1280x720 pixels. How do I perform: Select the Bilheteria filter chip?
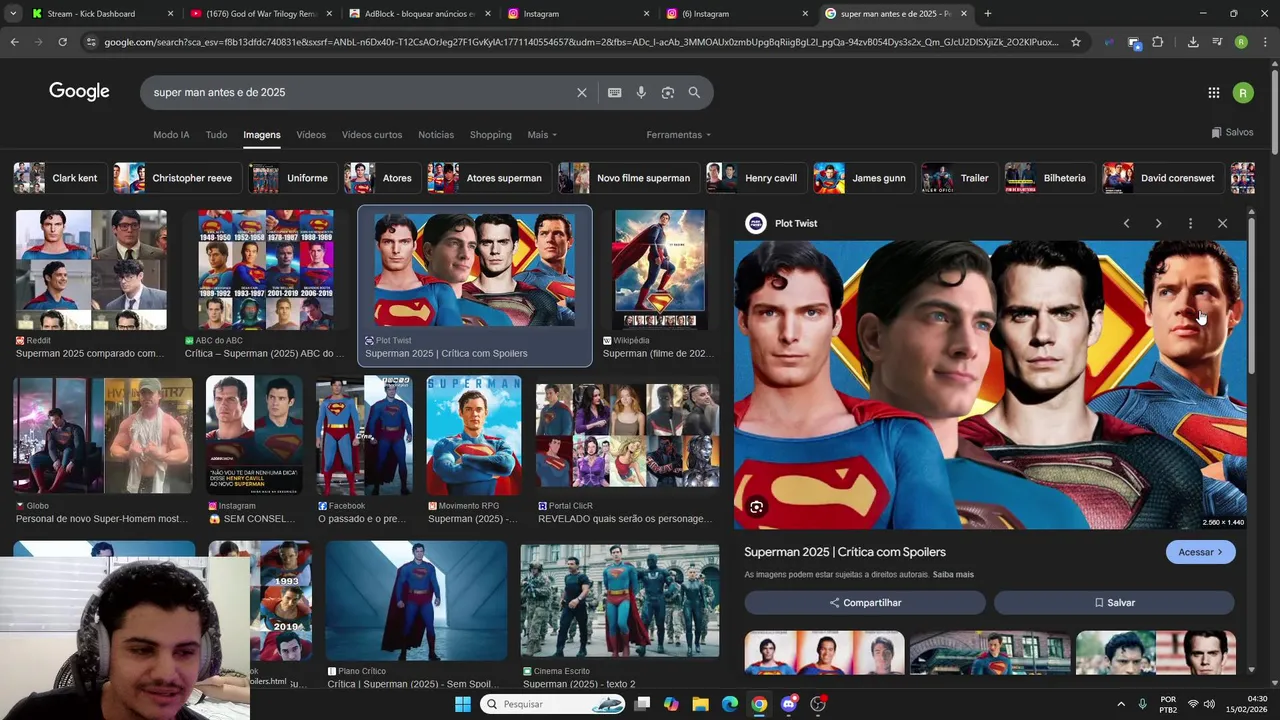pos(1048,178)
